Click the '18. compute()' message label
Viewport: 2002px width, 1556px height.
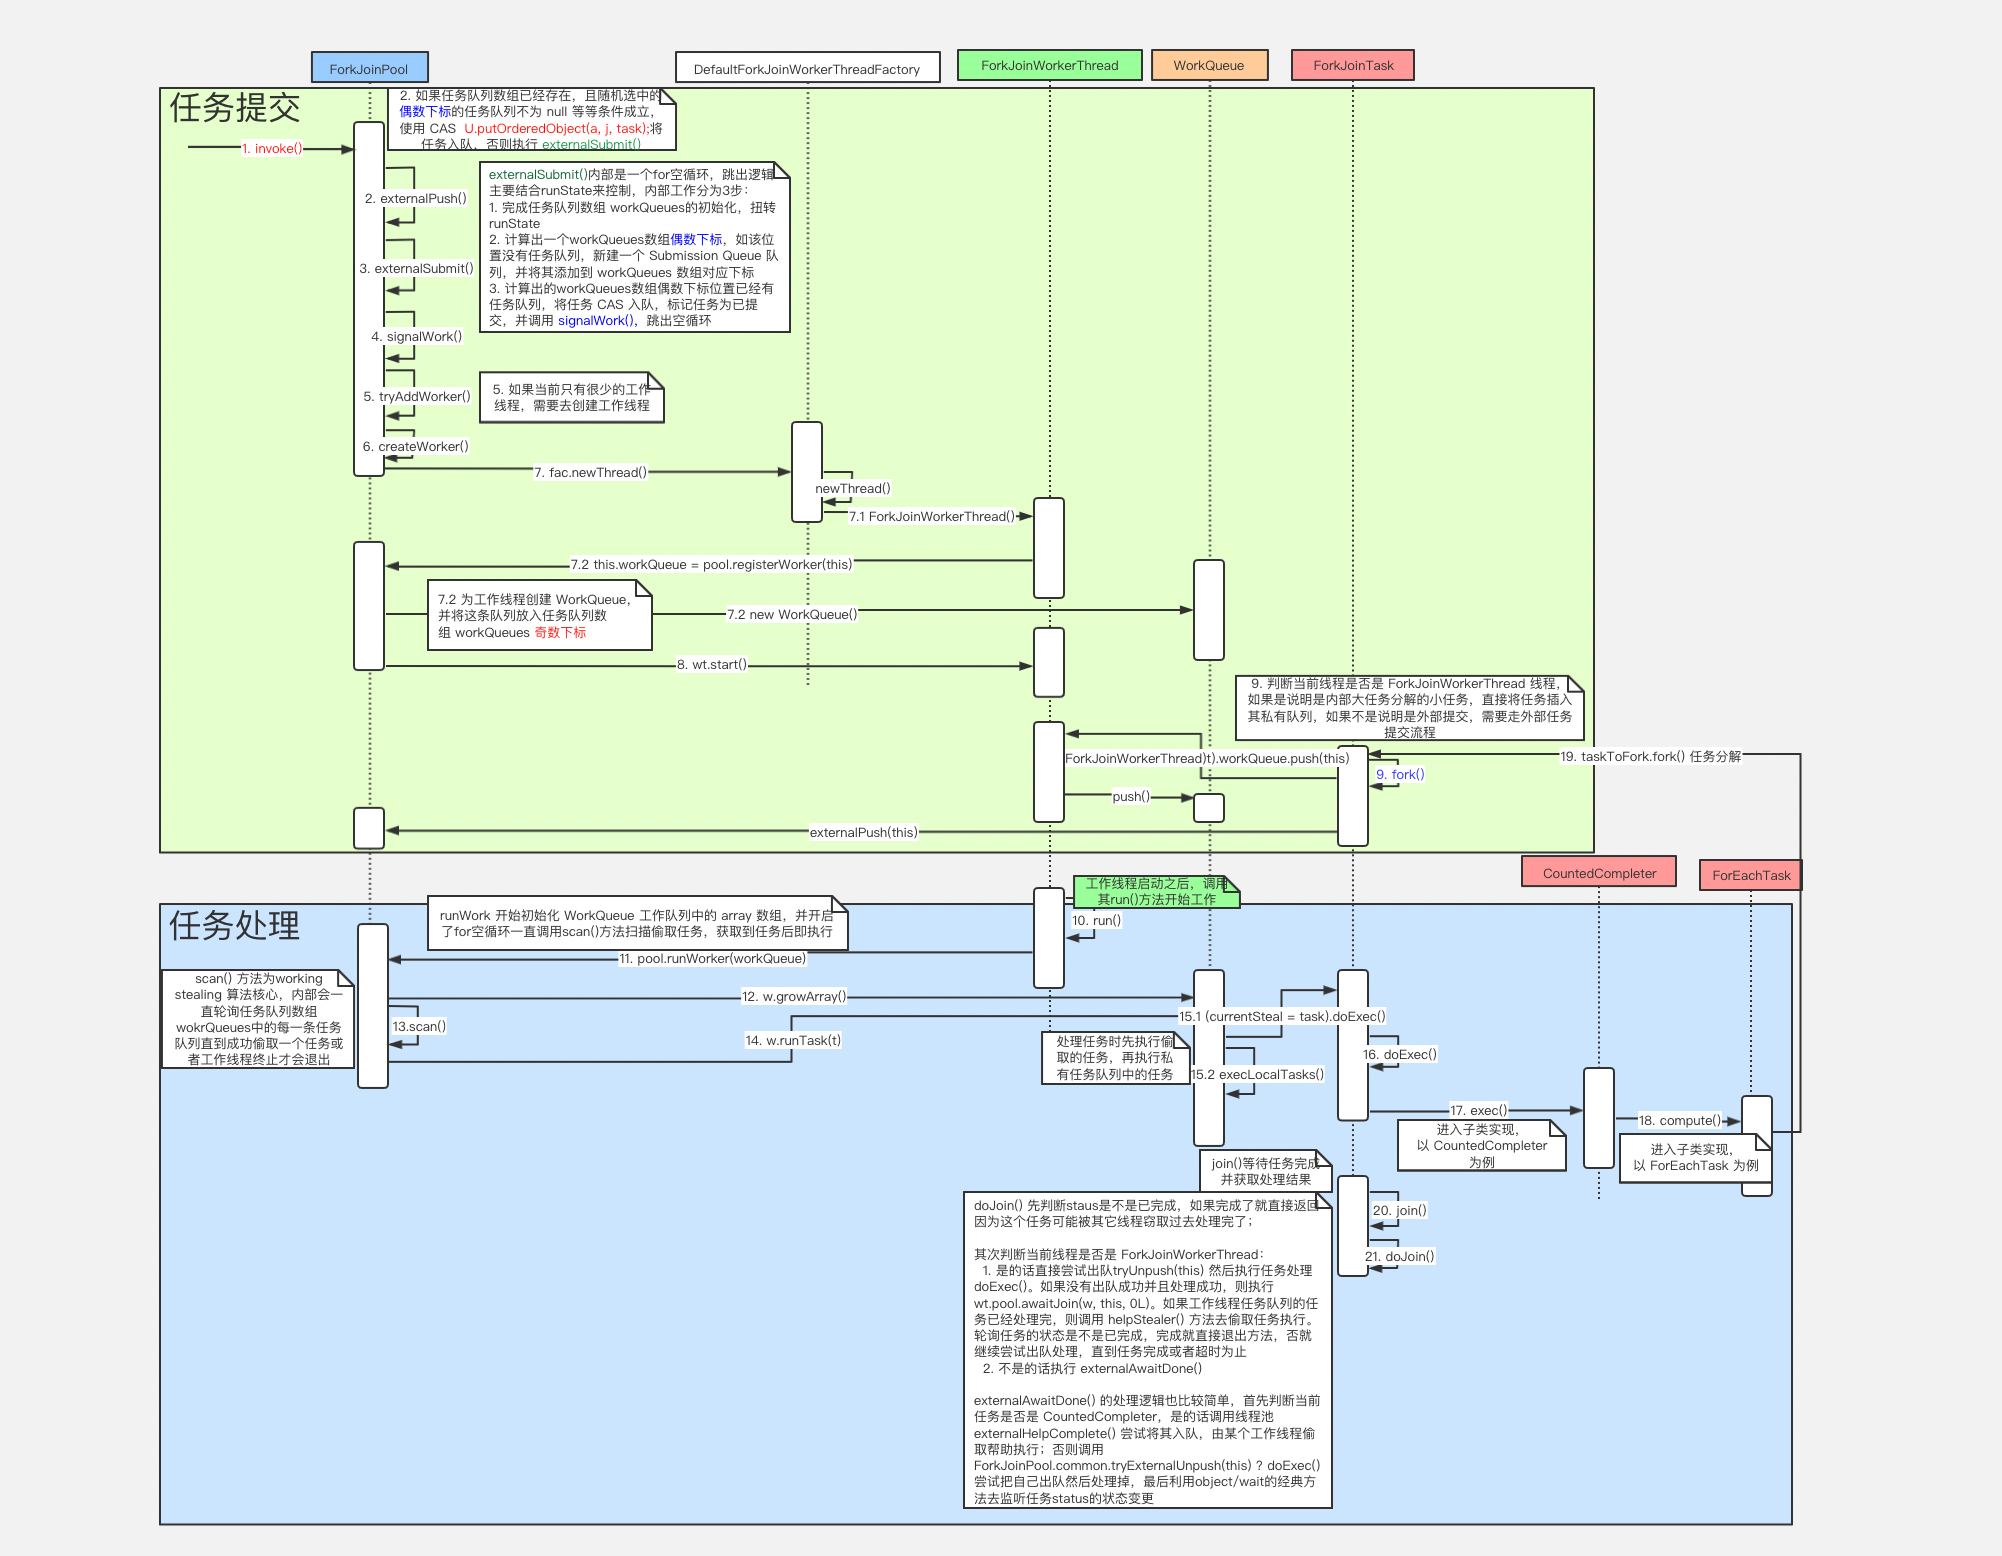pos(1679,1120)
